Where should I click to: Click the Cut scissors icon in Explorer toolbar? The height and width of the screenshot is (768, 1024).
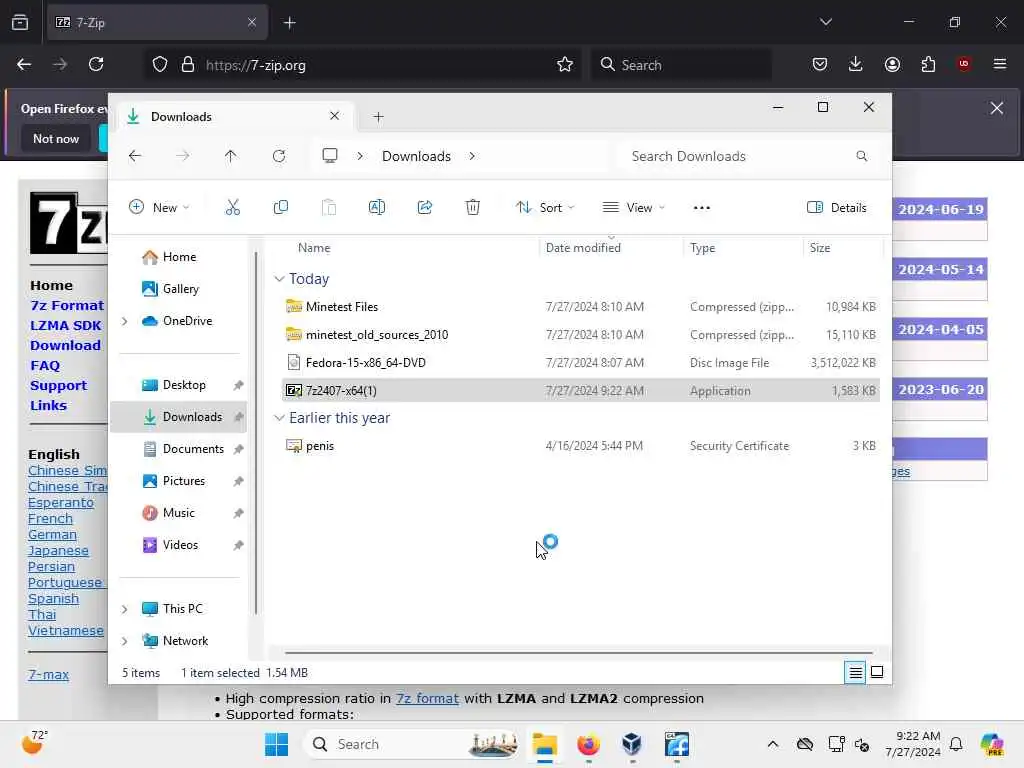click(232, 208)
